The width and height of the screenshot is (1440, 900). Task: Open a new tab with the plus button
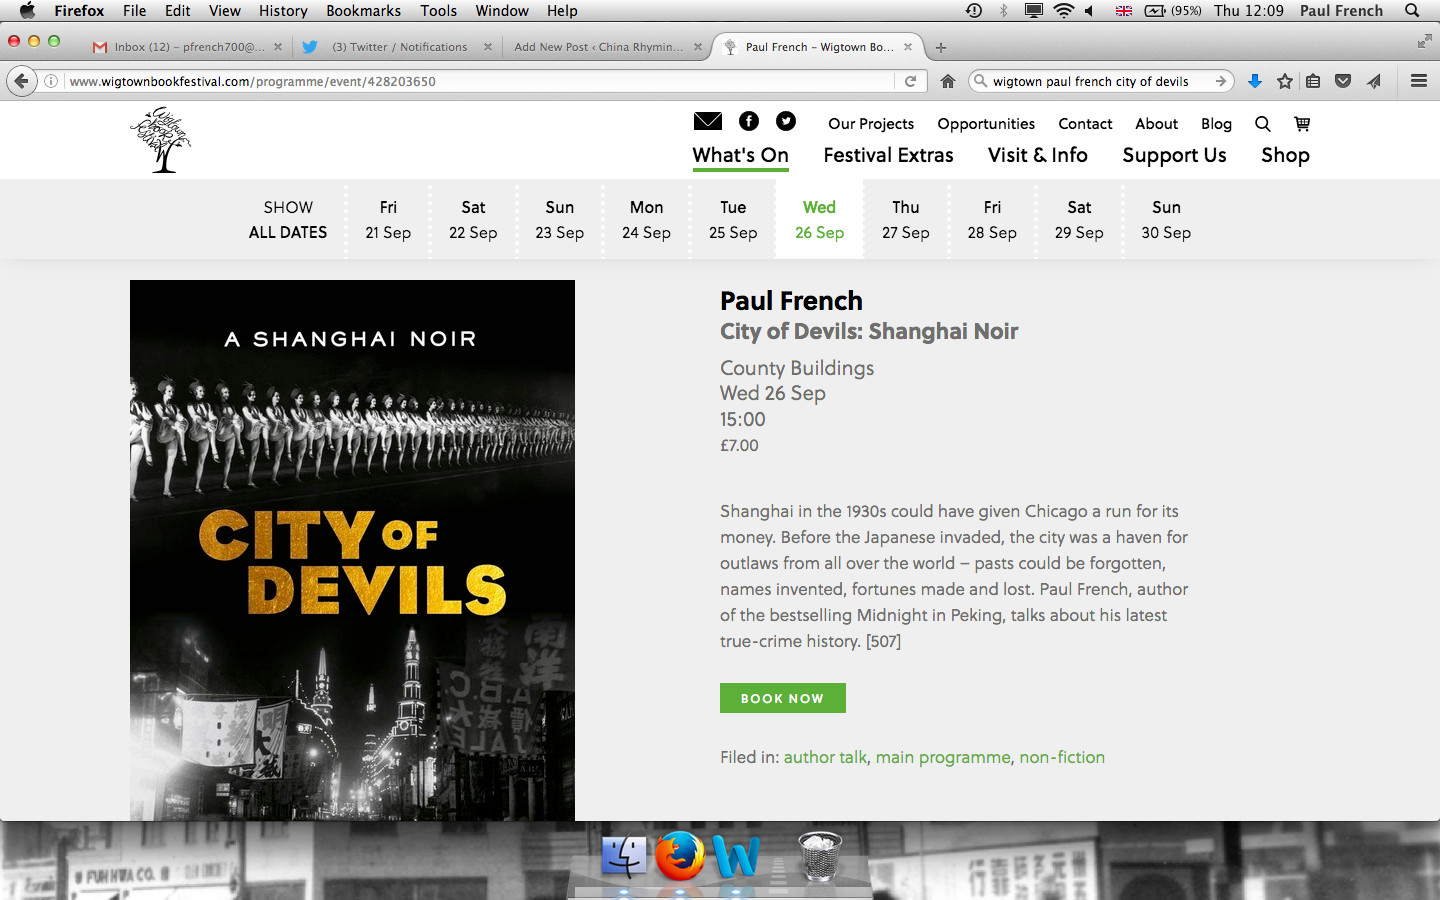tap(940, 47)
